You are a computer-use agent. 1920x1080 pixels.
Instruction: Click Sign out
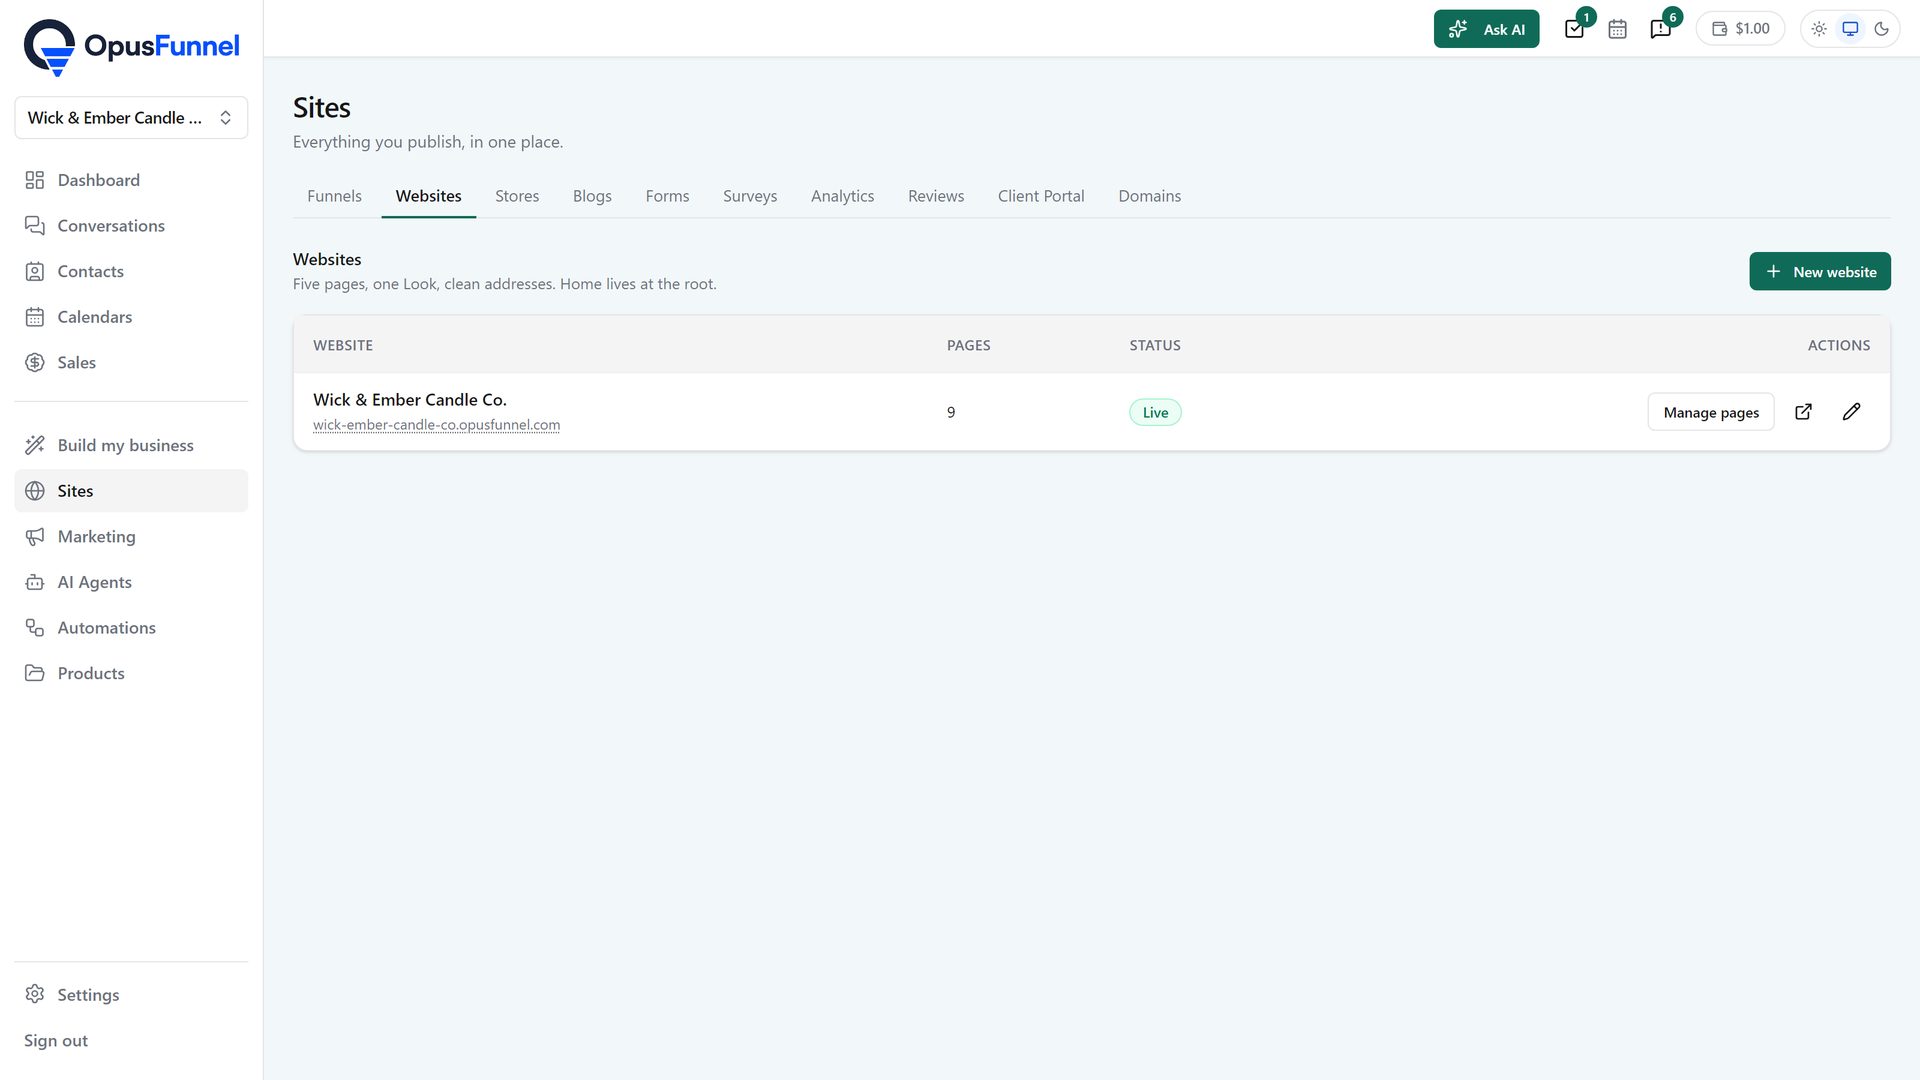click(56, 1041)
